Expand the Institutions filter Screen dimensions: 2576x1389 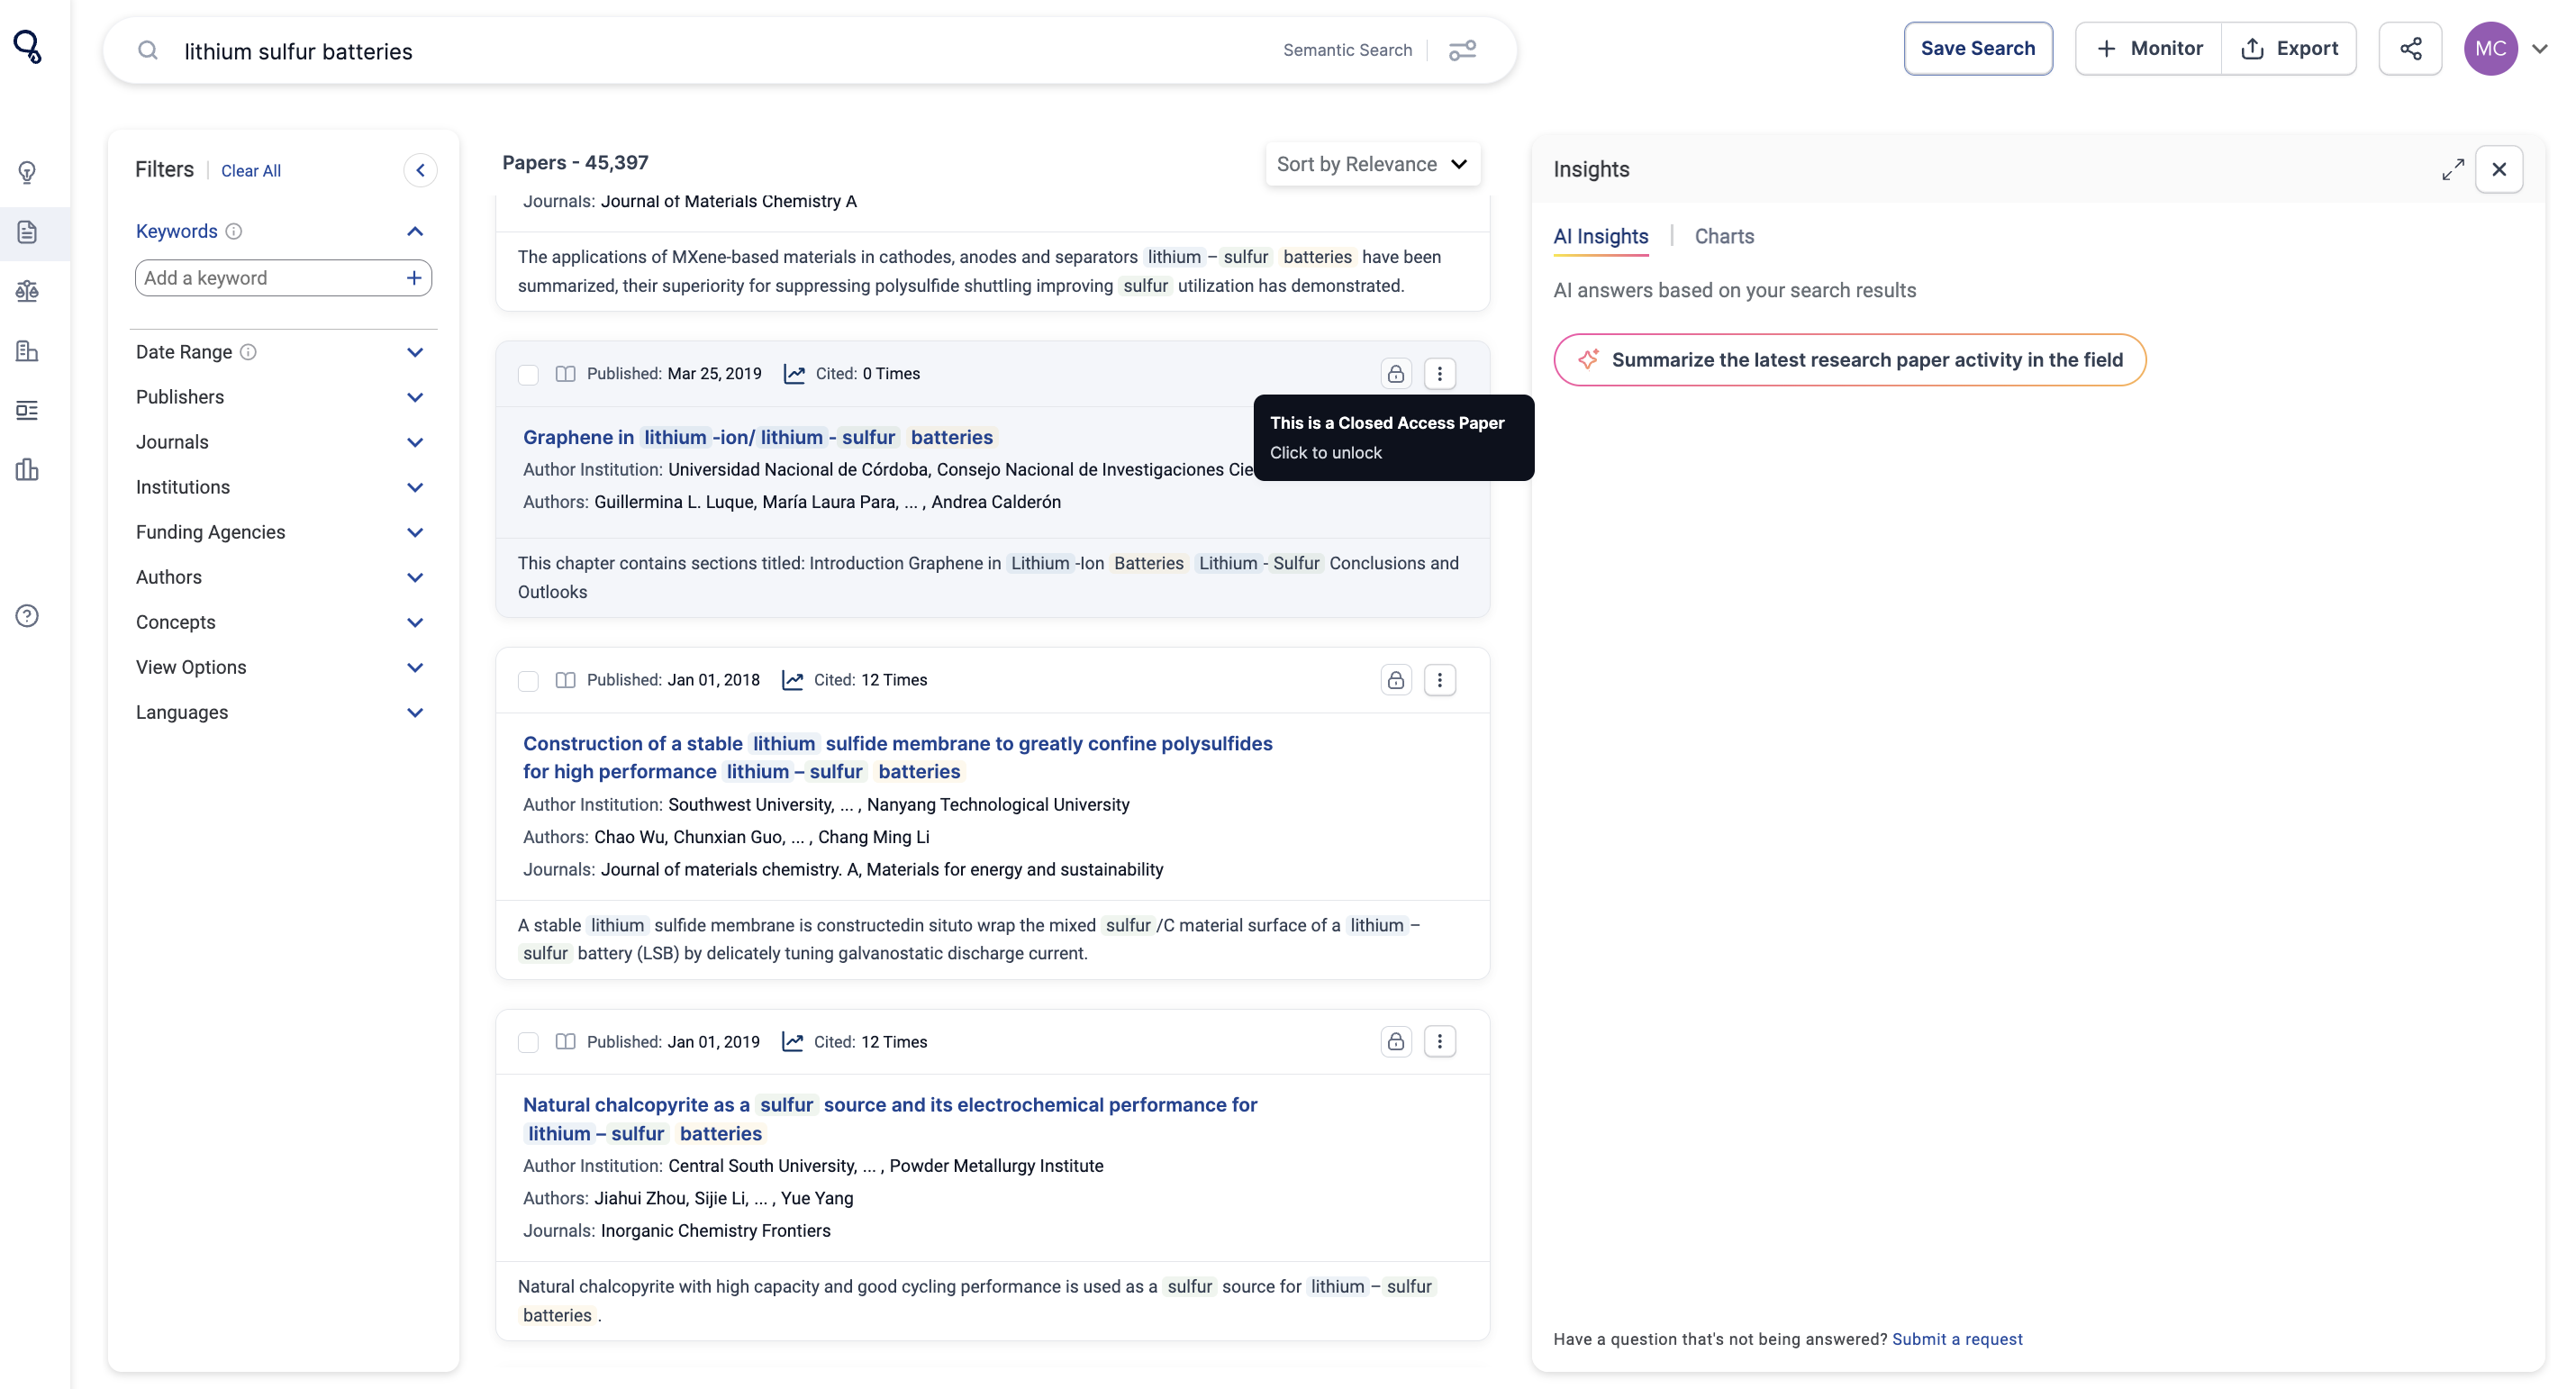point(415,487)
